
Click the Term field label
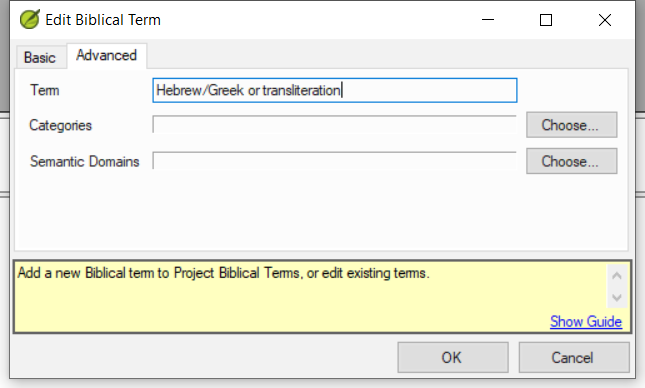(44, 90)
